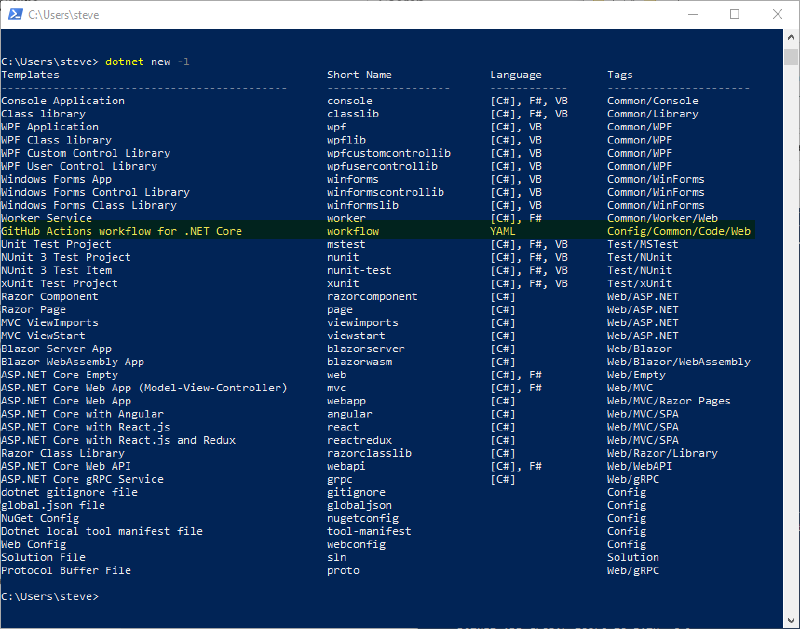Click the 'react' short name
The image size is (800, 629).
[343, 427]
